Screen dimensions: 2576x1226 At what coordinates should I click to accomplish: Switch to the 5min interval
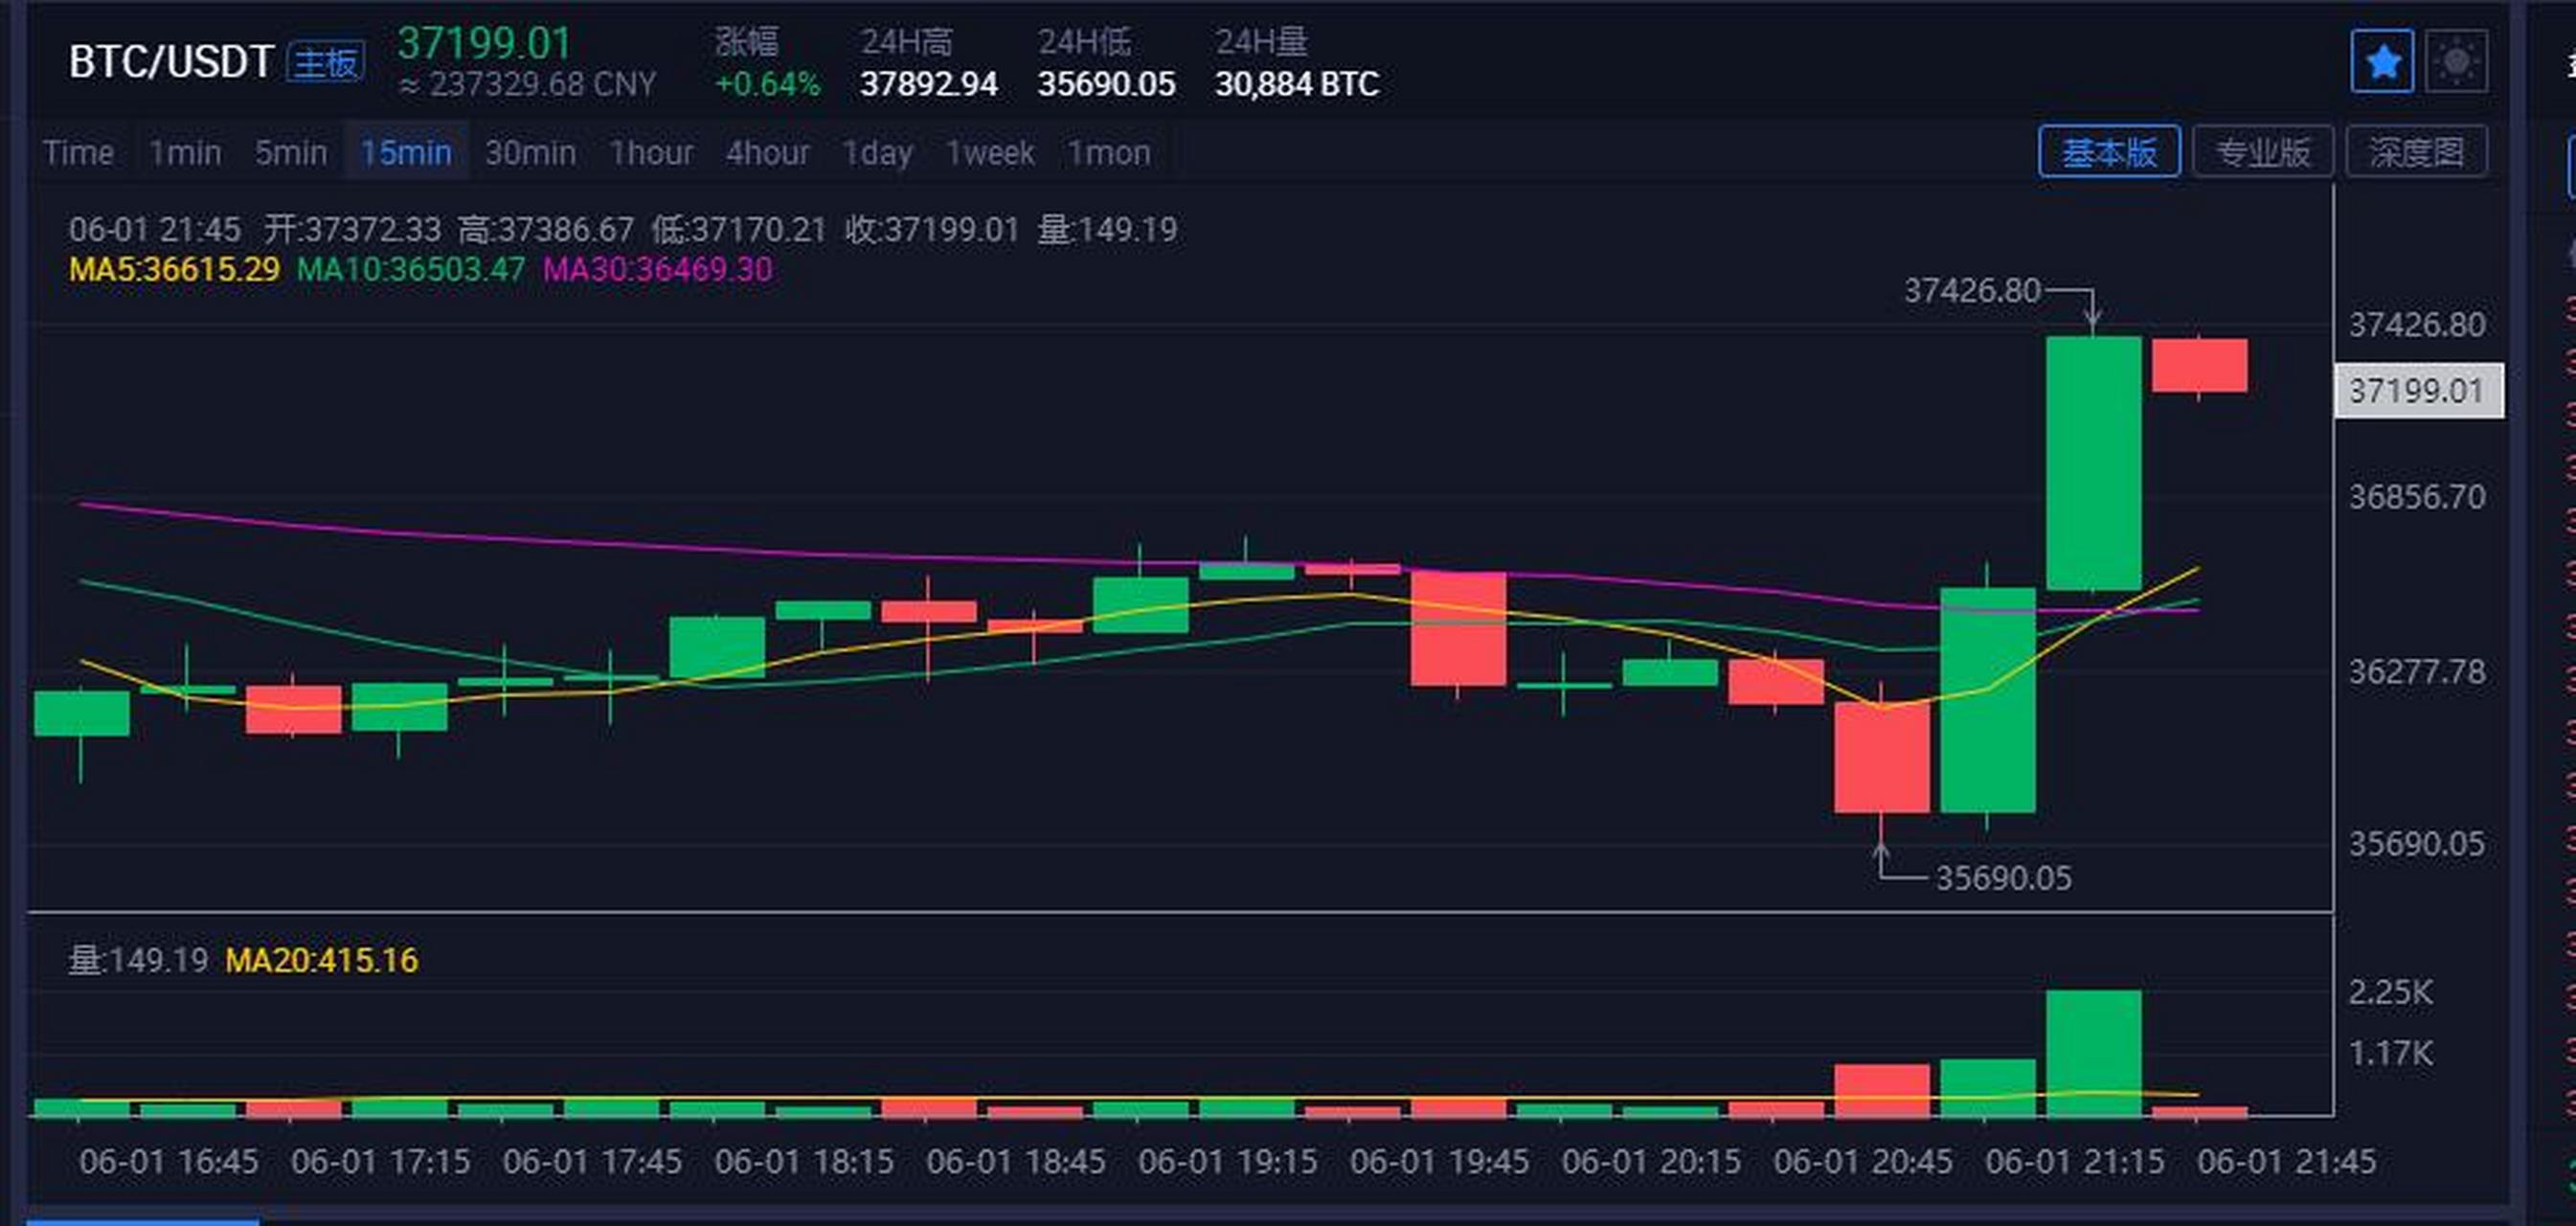pyautogui.click(x=291, y=153)
